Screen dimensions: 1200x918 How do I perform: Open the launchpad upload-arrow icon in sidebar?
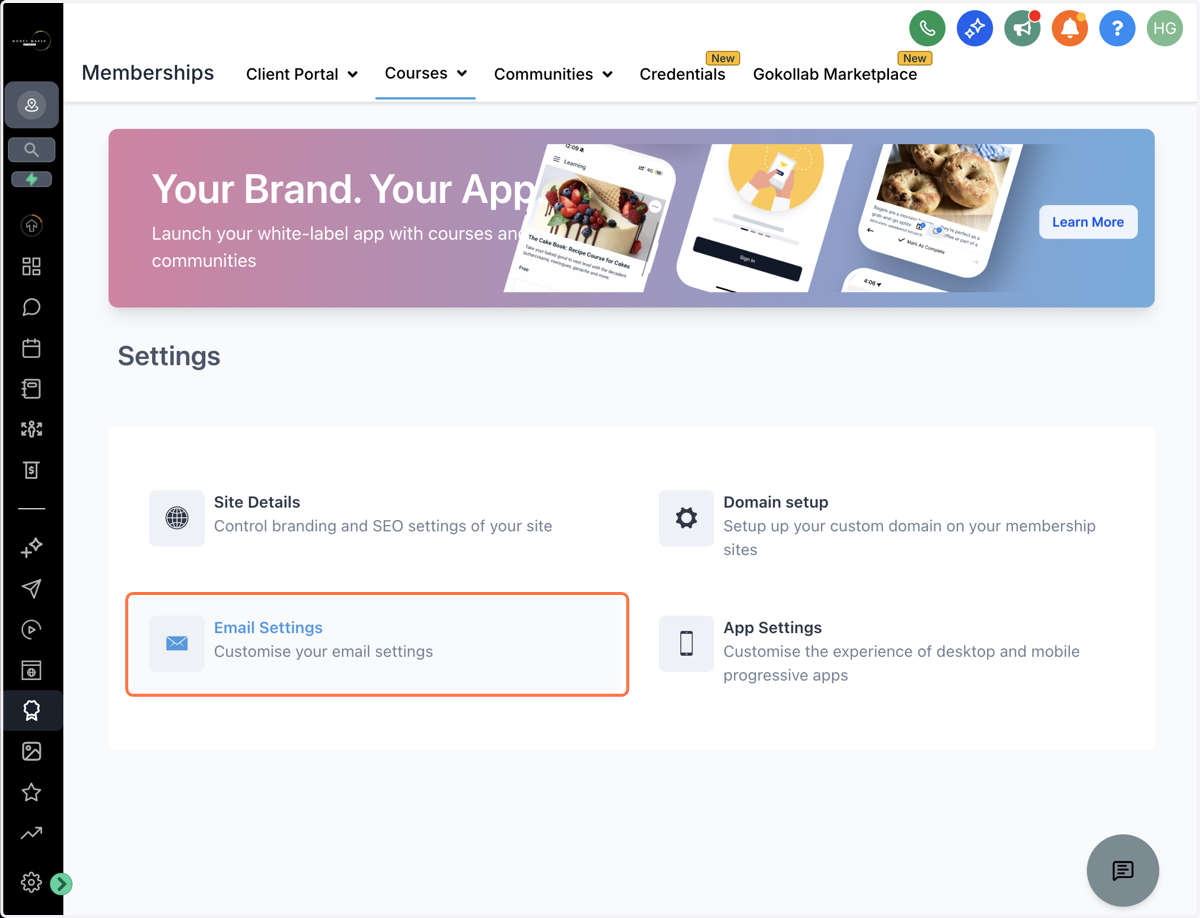click(31, 226)
